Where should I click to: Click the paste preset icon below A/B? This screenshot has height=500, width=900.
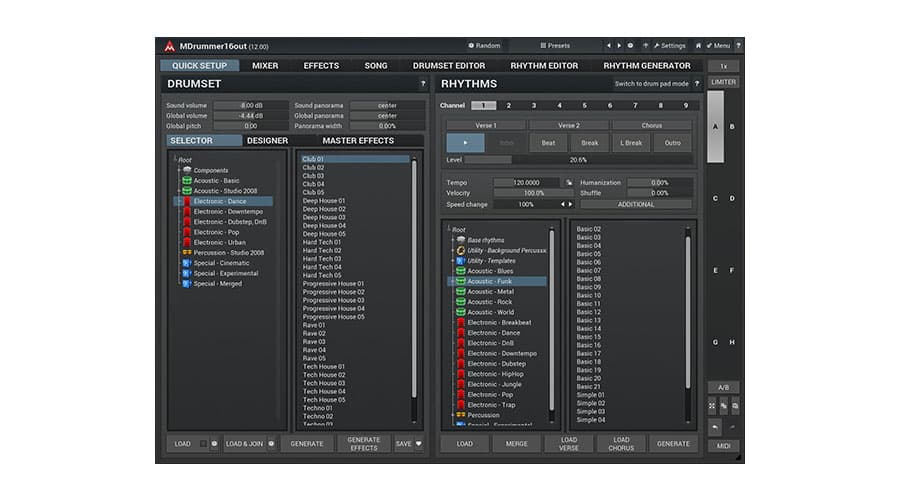tap(735, 406)
